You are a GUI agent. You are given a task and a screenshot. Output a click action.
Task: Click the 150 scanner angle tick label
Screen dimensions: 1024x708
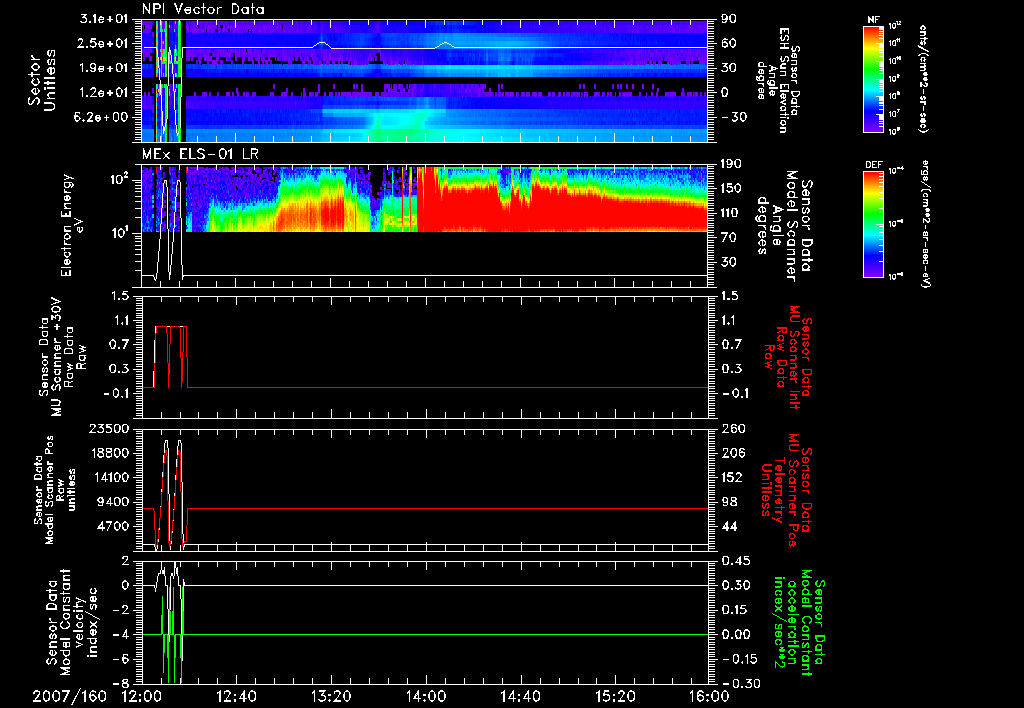point(732,188)
